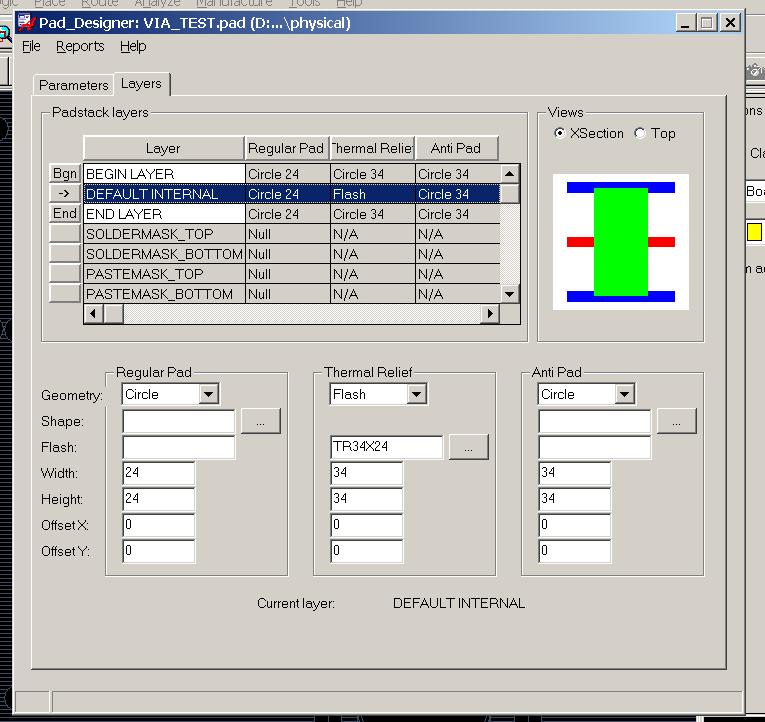The image size is (765, 722).
Task: Open the Anti Pad geometry dropdown
Action: (x=624, y=395)
